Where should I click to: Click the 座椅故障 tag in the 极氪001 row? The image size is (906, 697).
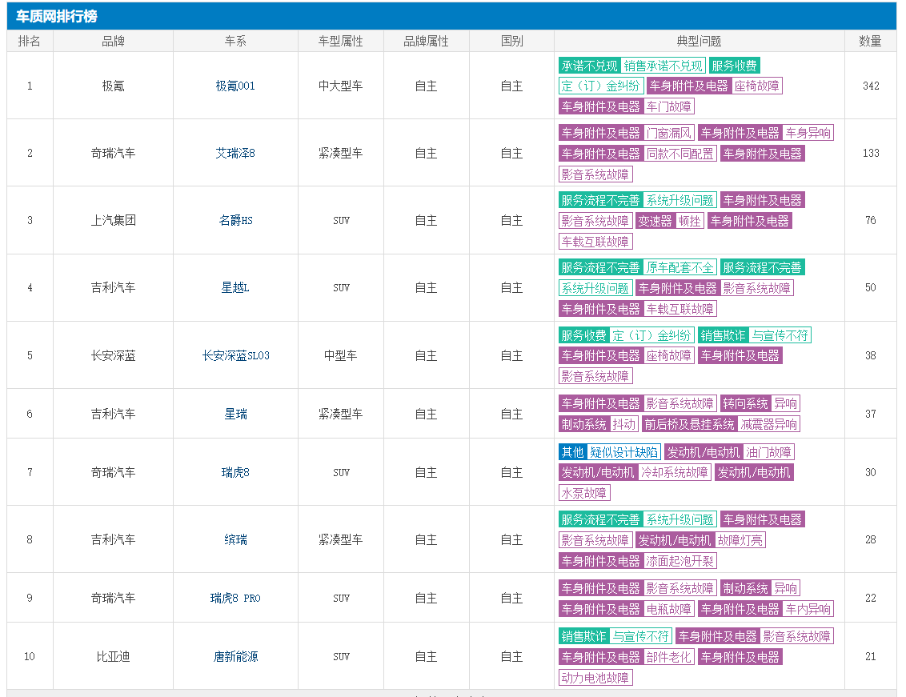(x=757, y=86)
